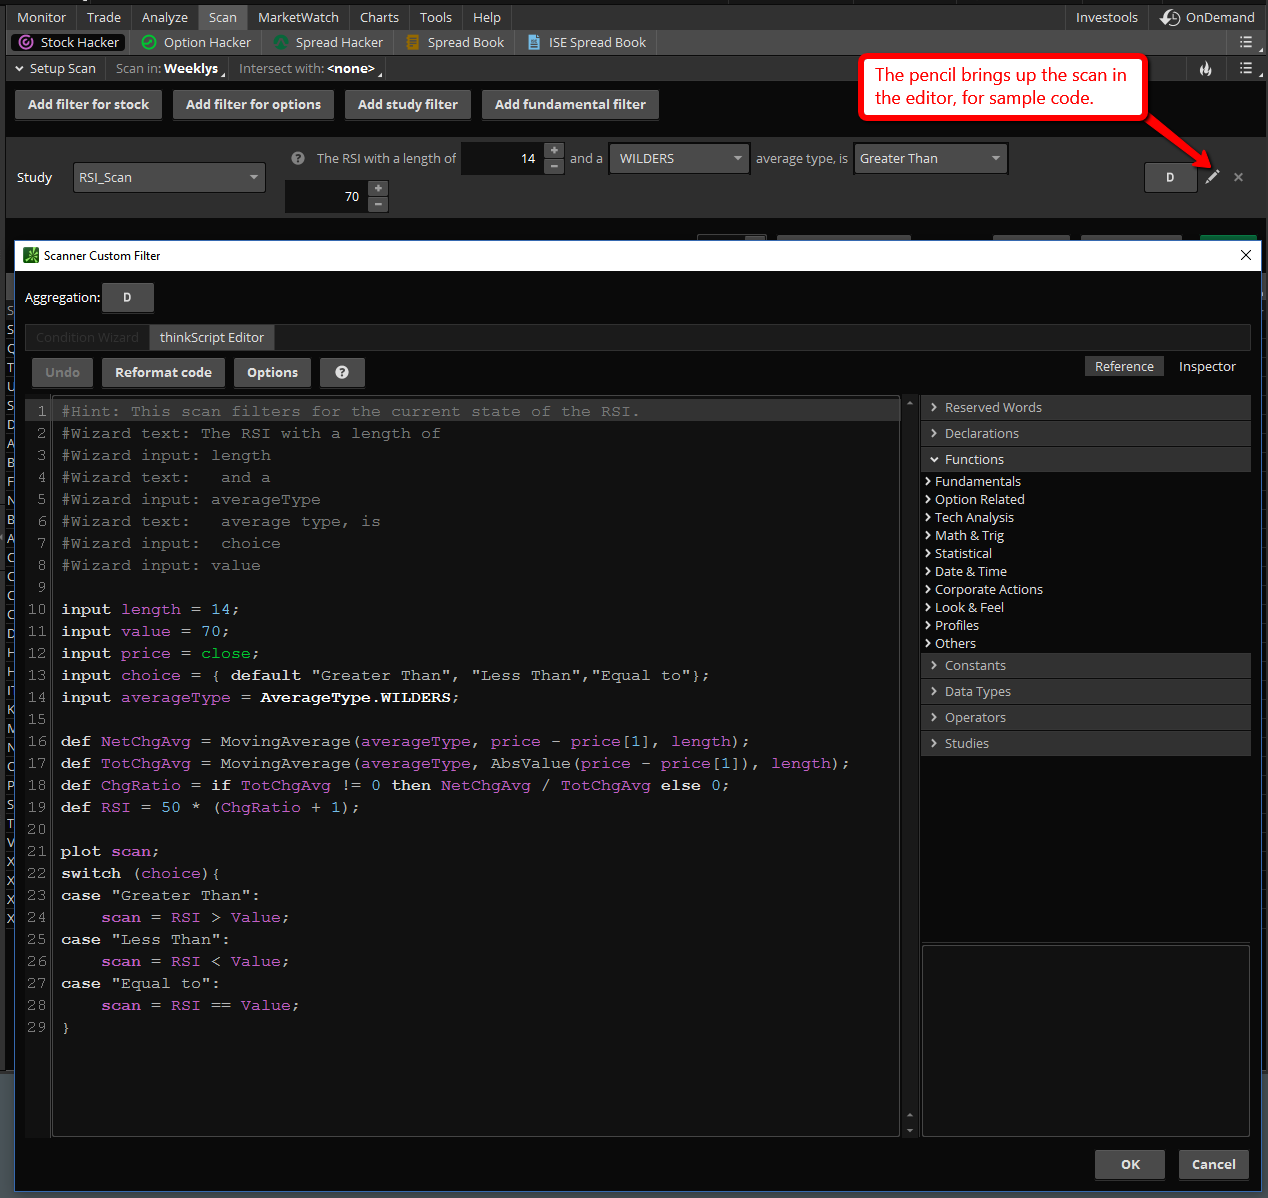The width and height of the screenshot is (1268, 1198).
Task: Click the flame icon in the Setup Scan bar
Action: [x=1205, y=68]
